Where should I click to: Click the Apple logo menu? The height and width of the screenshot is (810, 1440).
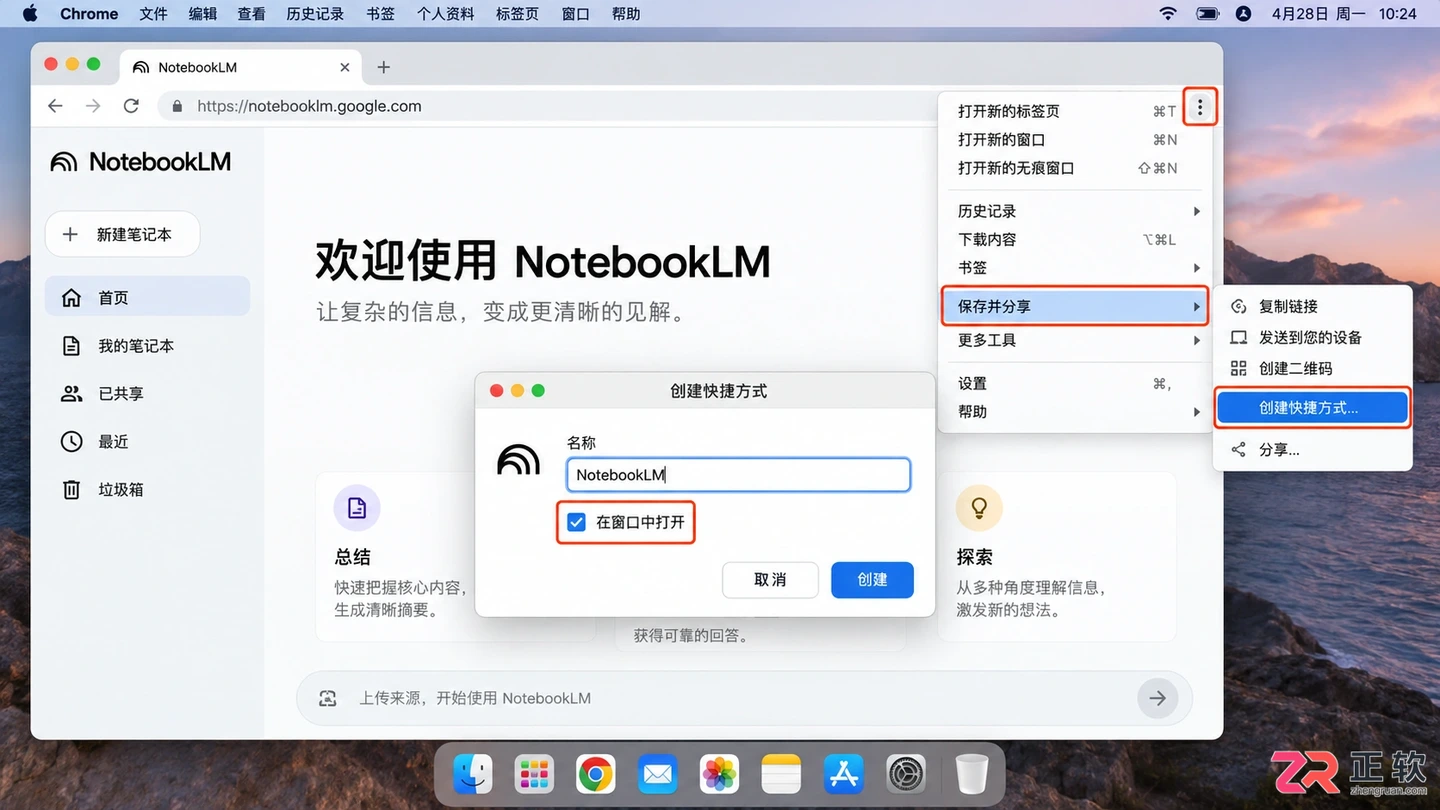pyautogui.click(x=30, y=14)
